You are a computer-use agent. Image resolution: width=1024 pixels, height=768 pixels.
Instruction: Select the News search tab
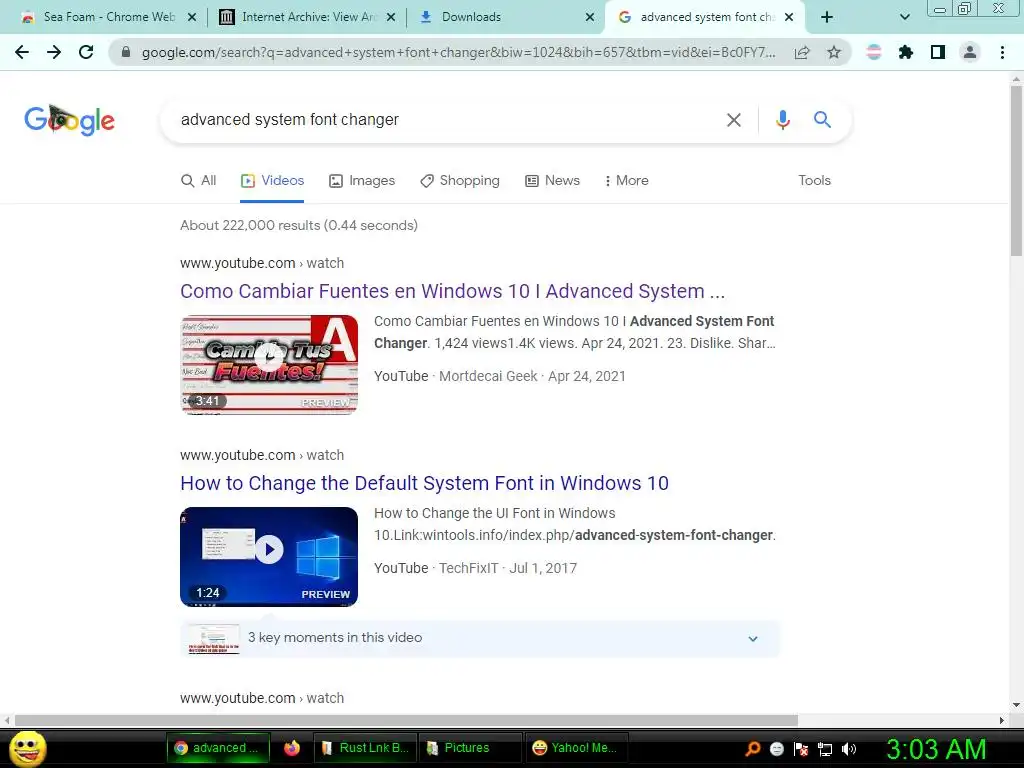[552, 180]
